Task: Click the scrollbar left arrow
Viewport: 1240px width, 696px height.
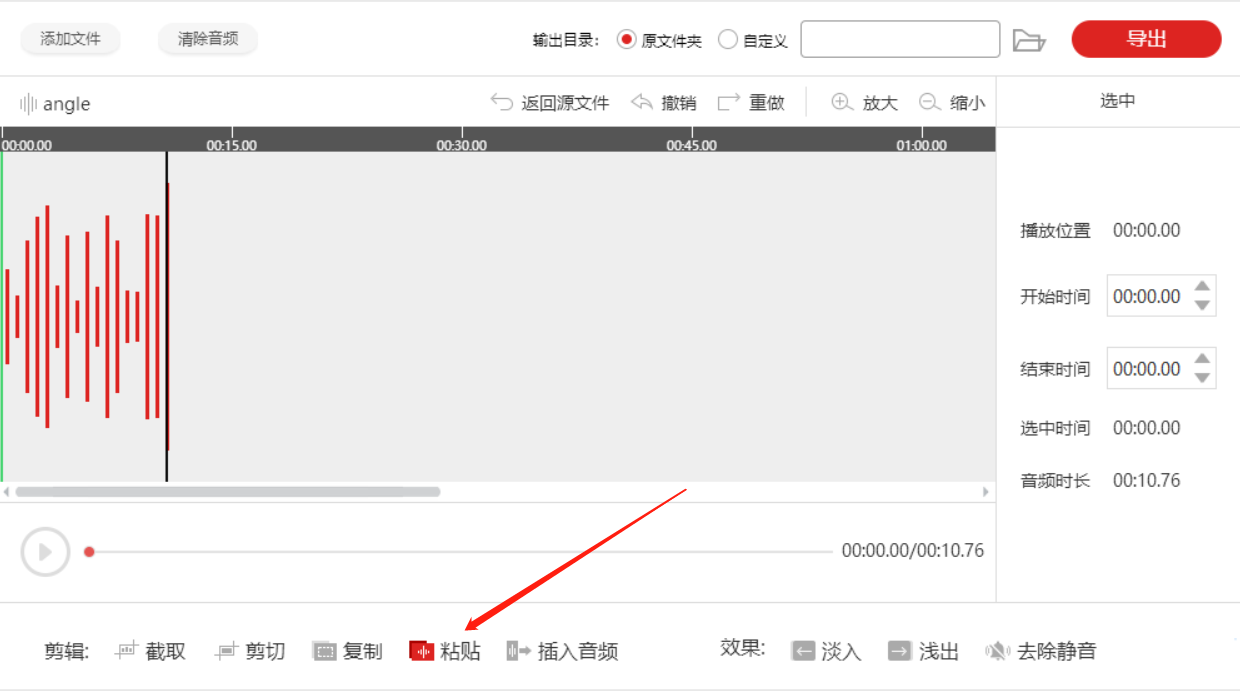Action: coord(7,492)
